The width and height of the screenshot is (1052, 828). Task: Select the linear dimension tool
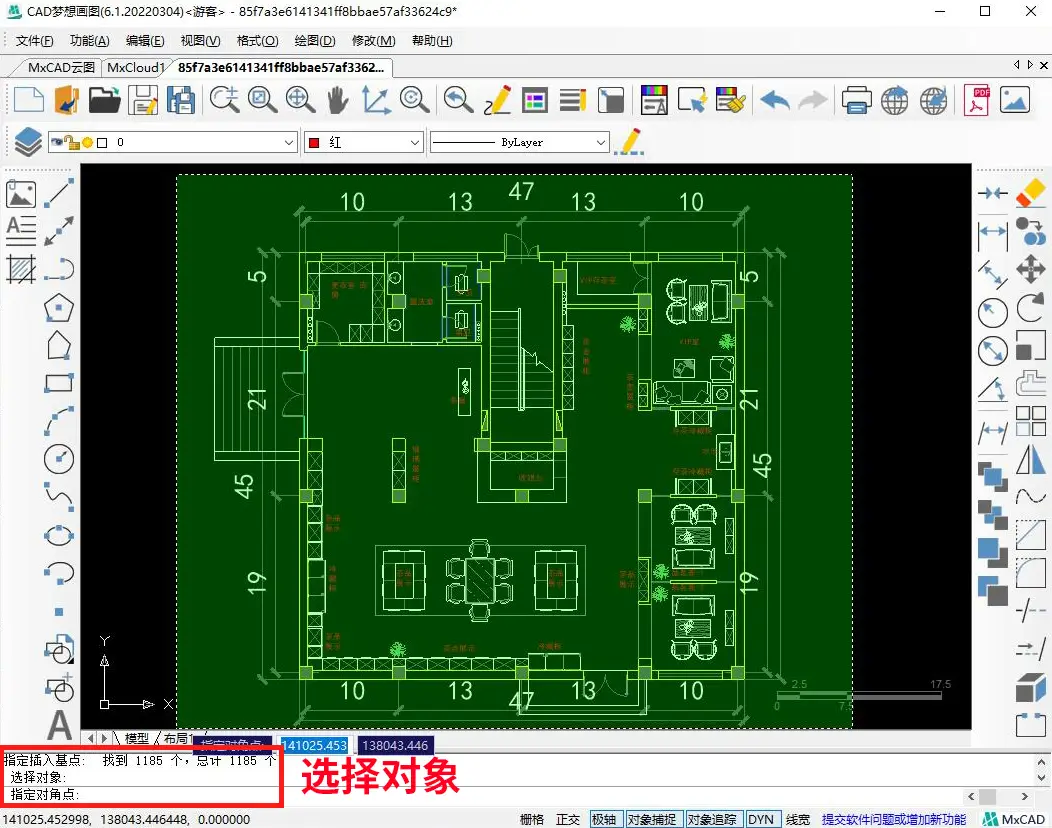click(x=993, y=236)
